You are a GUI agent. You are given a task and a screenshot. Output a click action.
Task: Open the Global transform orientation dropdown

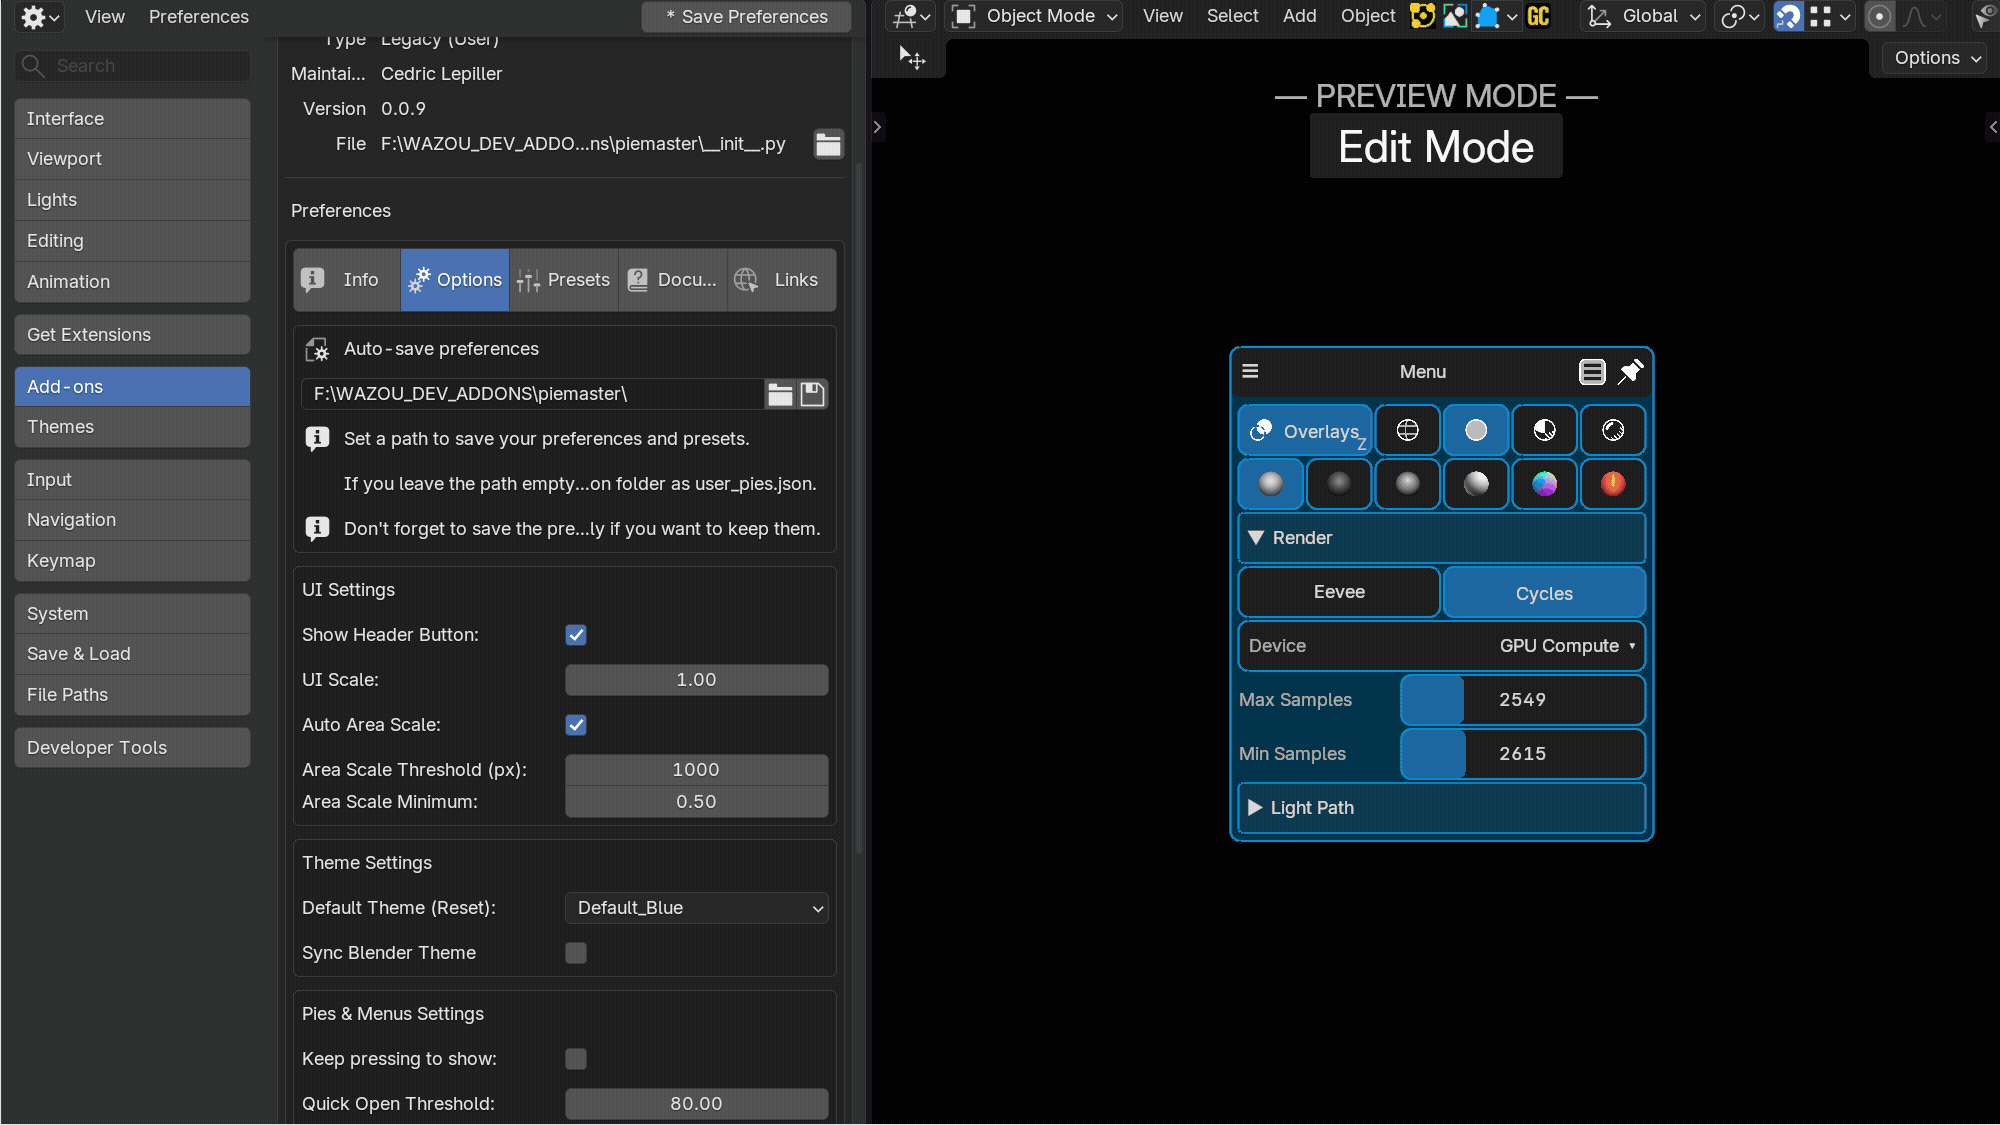tap(1642, 16)
